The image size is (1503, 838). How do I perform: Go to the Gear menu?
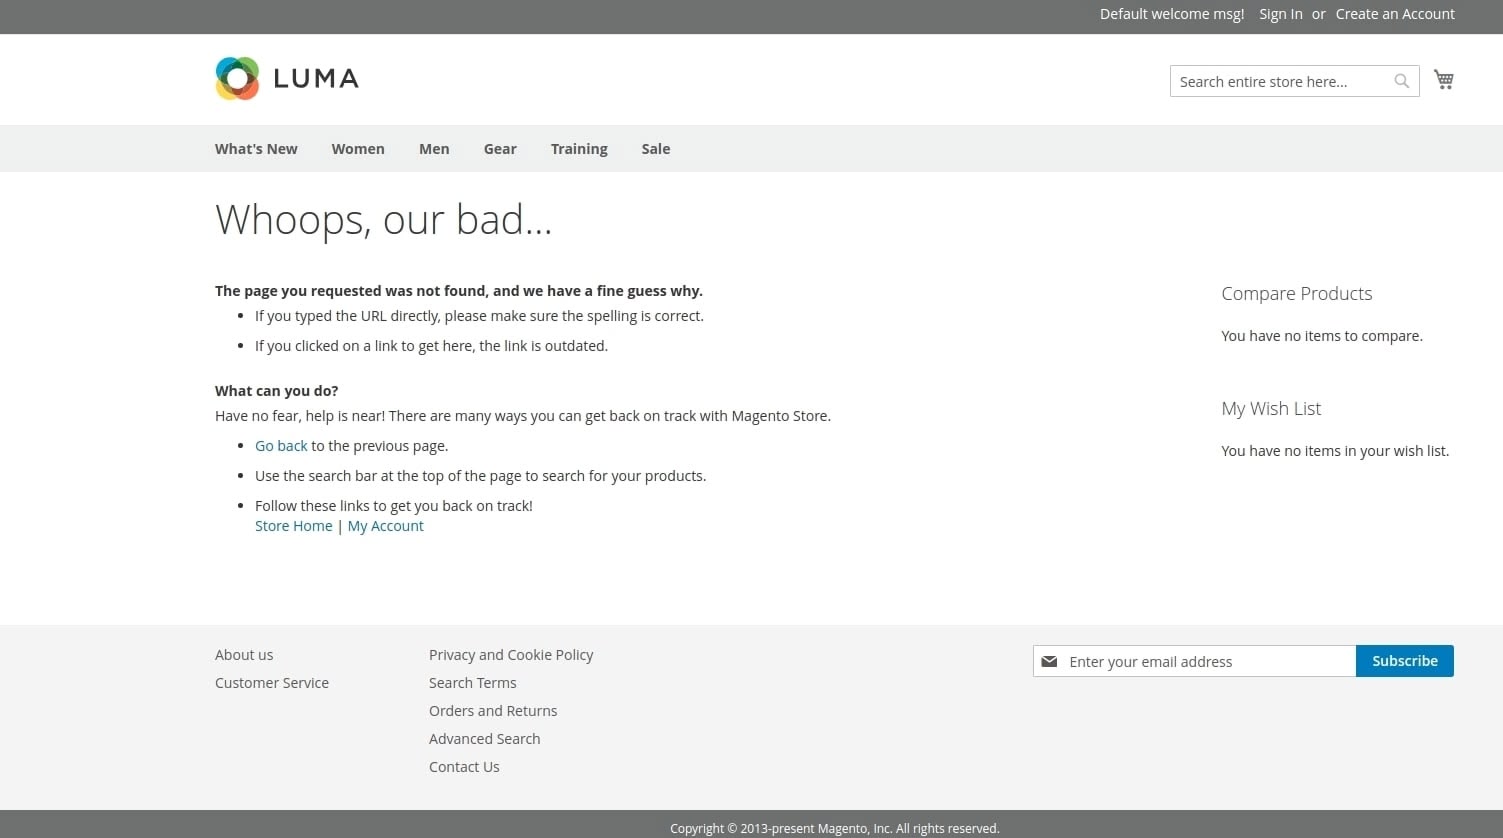[500, 149]
